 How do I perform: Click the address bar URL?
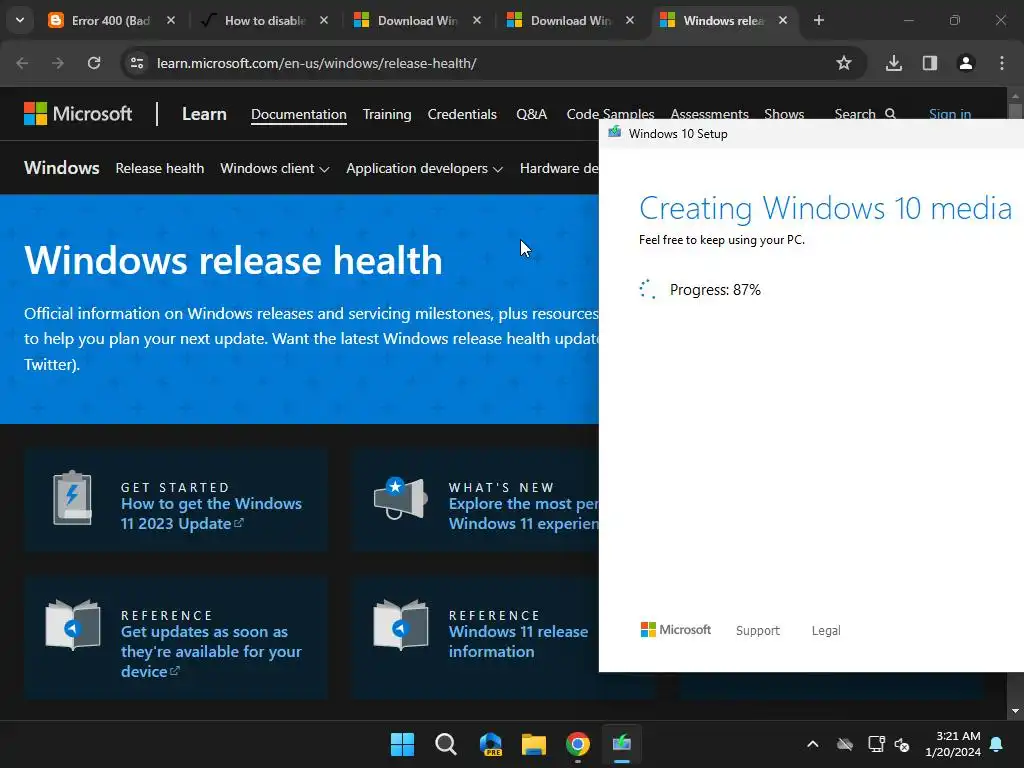point(317,63)
